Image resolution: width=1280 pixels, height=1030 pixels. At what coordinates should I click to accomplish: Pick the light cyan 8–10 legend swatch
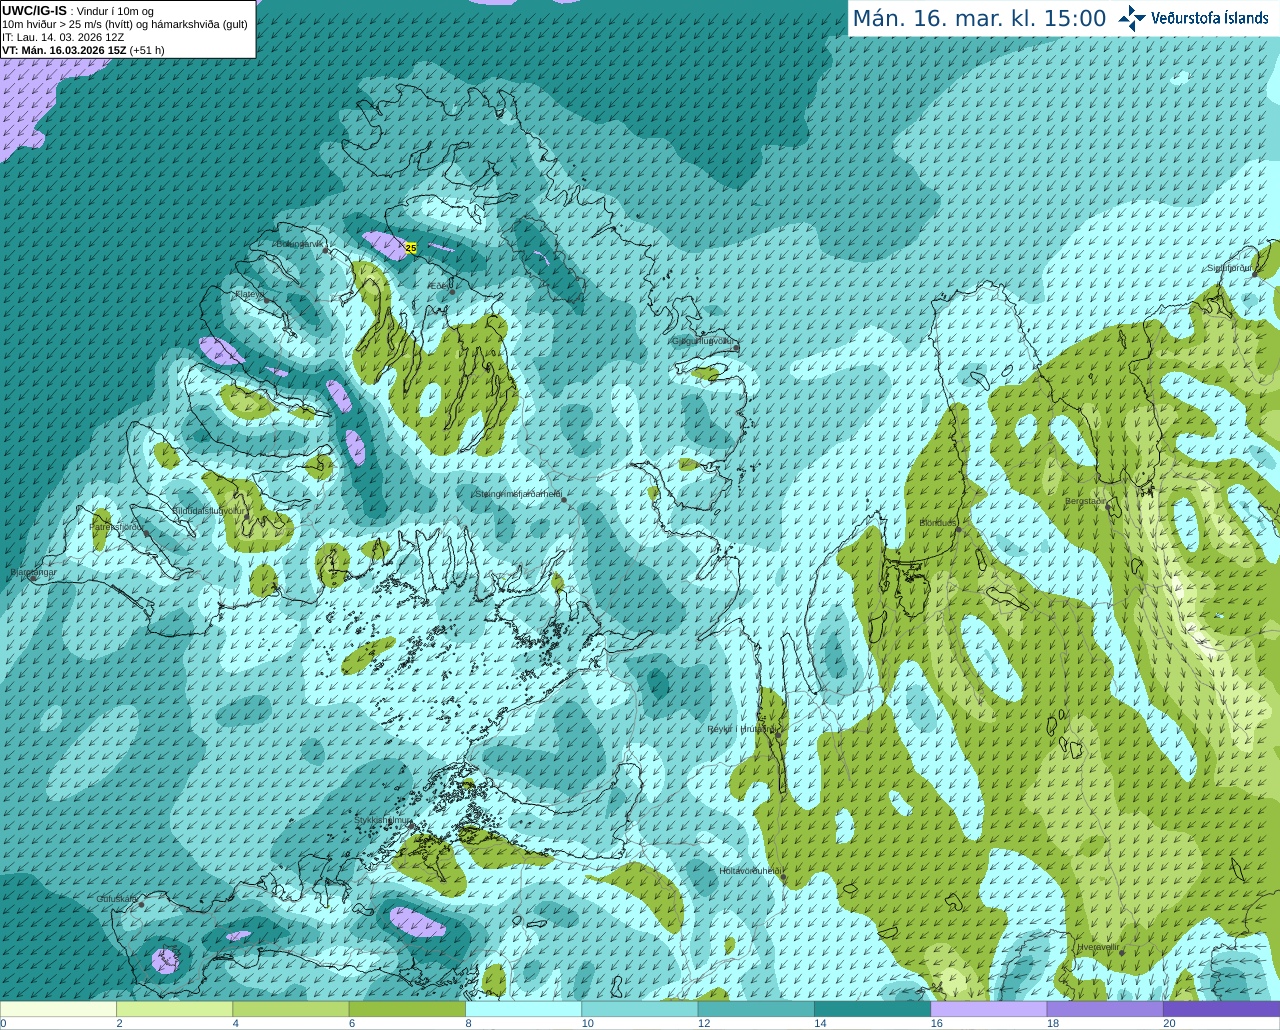(523, 1009)
